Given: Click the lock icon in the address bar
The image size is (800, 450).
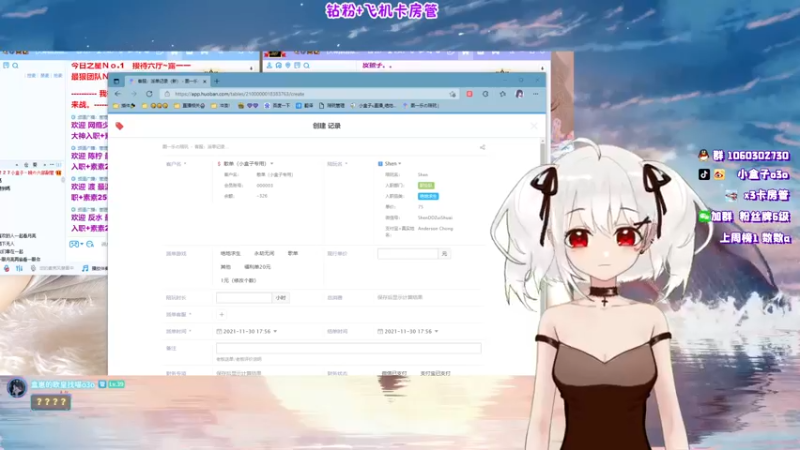Looking at the screenshot, I should pyautogui.click(x=167, y=94).
